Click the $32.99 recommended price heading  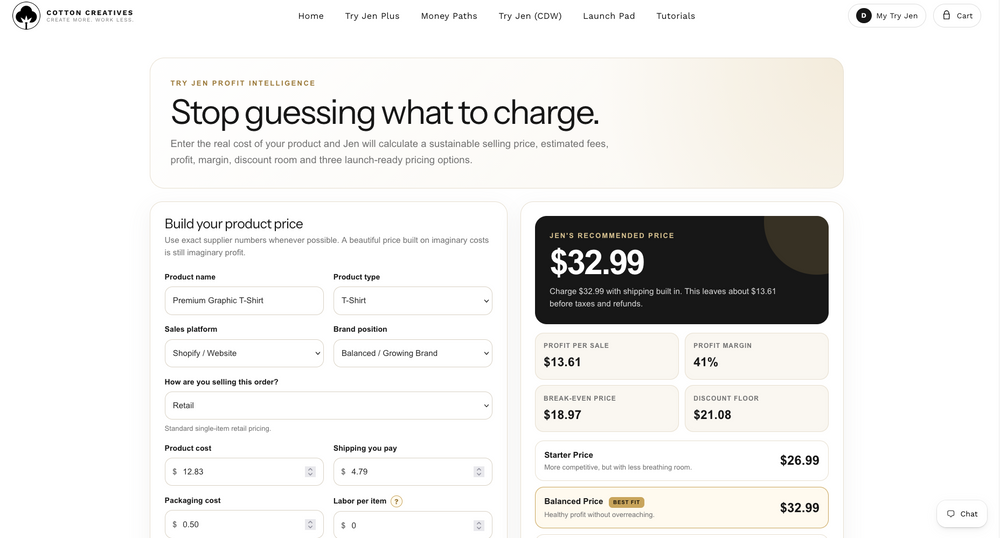597,262
